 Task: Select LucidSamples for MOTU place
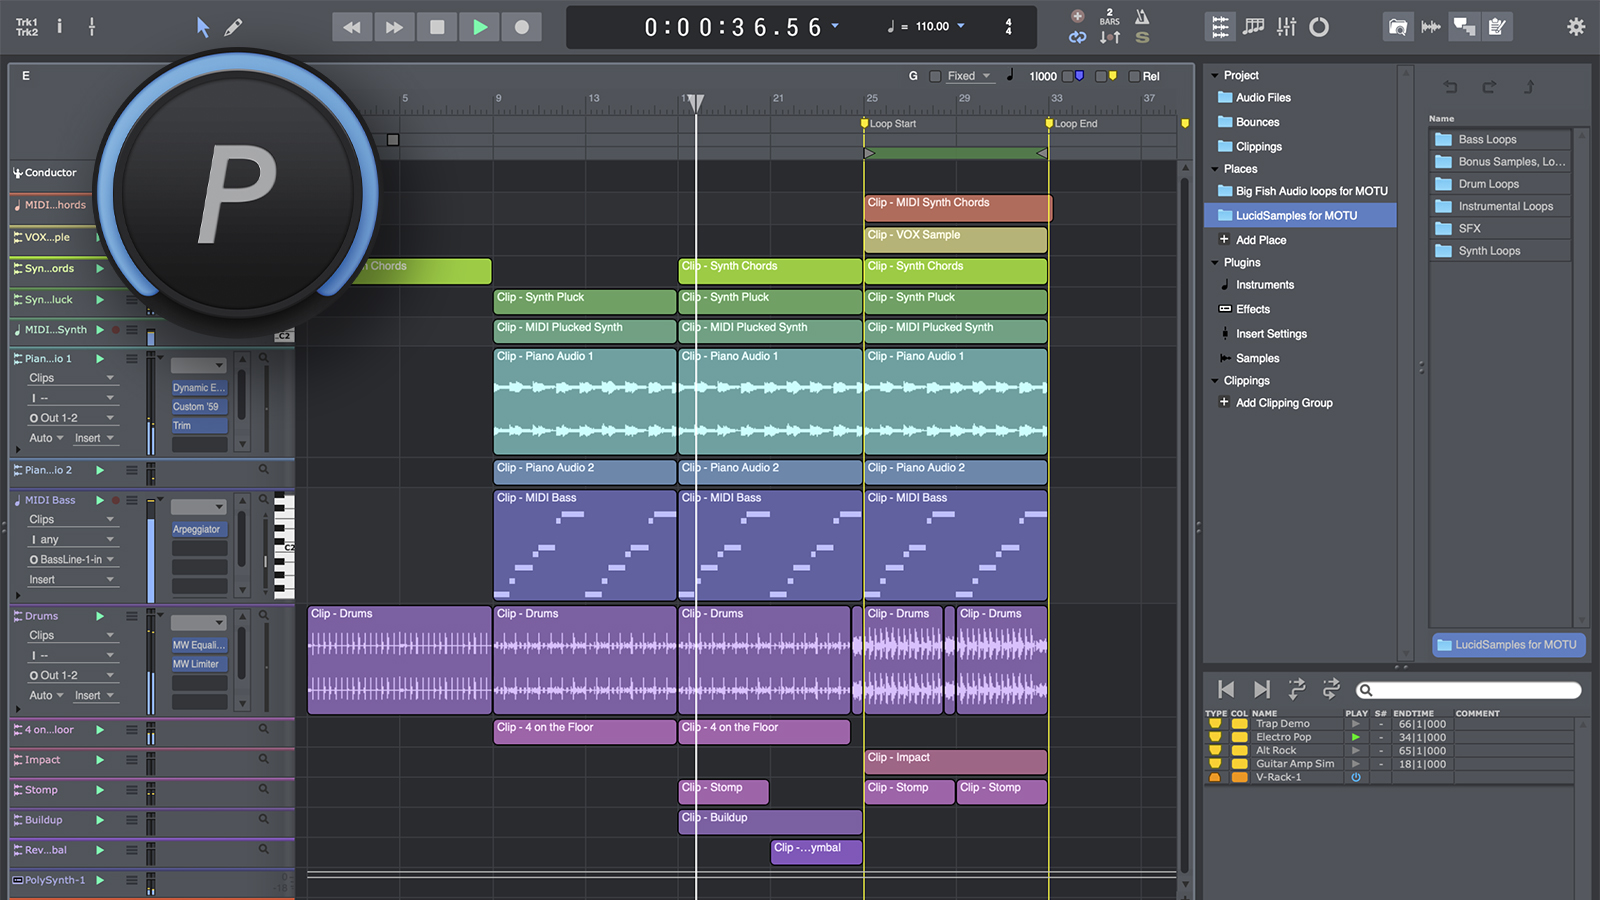[1296, 215]
